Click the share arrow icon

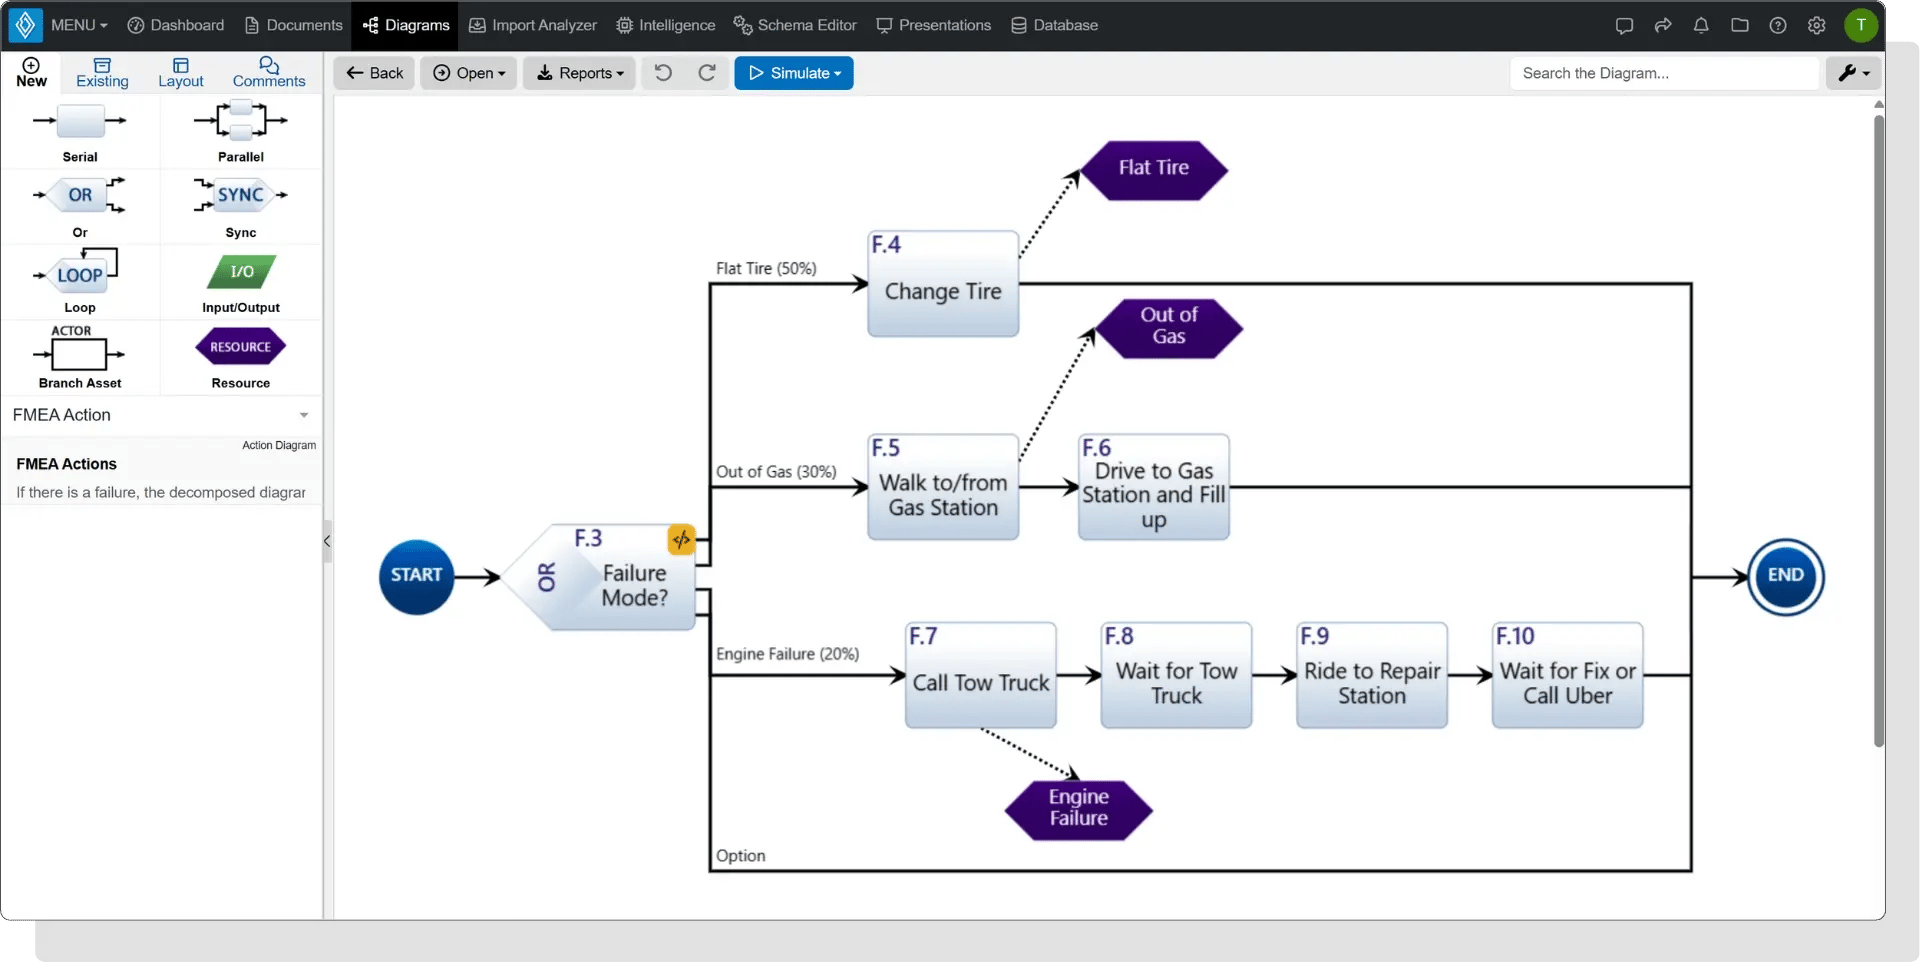click(x=1663, y=26)
